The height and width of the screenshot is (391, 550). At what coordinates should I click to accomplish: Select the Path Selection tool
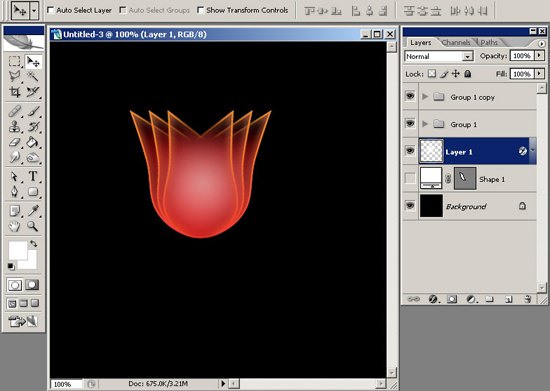pyautogui.click(x=15, y=176)
